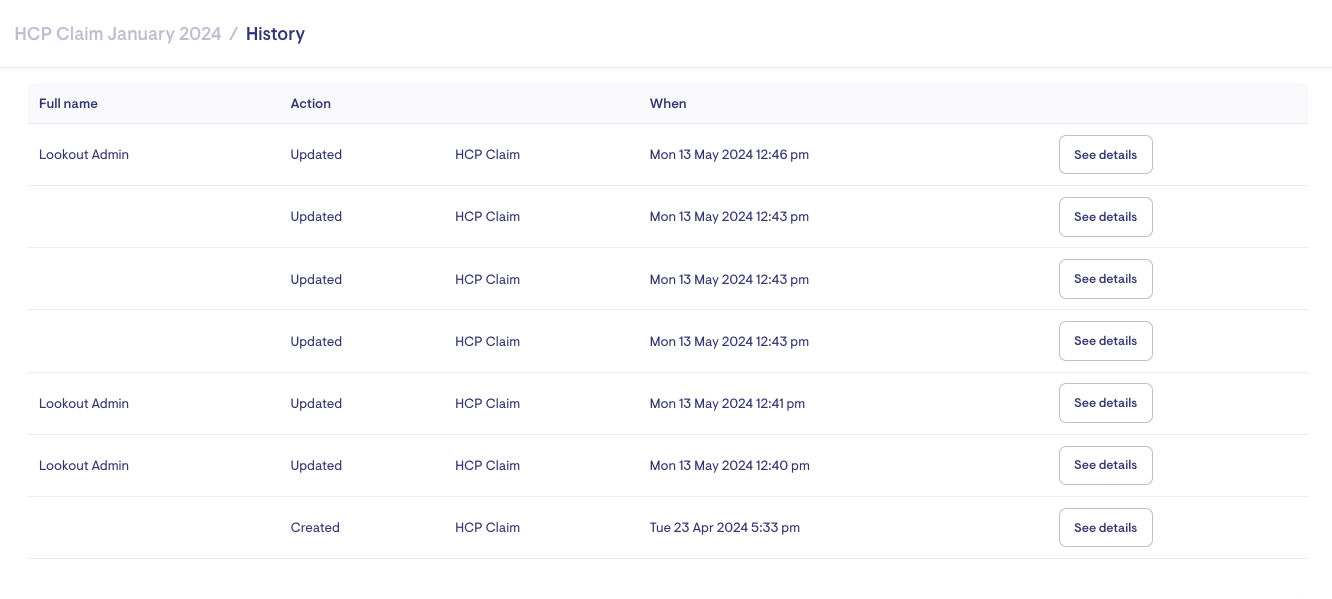Screen dimensions: 1332x599
Task: See details for the first 12:43 pm update
Action: (1105, 217)
